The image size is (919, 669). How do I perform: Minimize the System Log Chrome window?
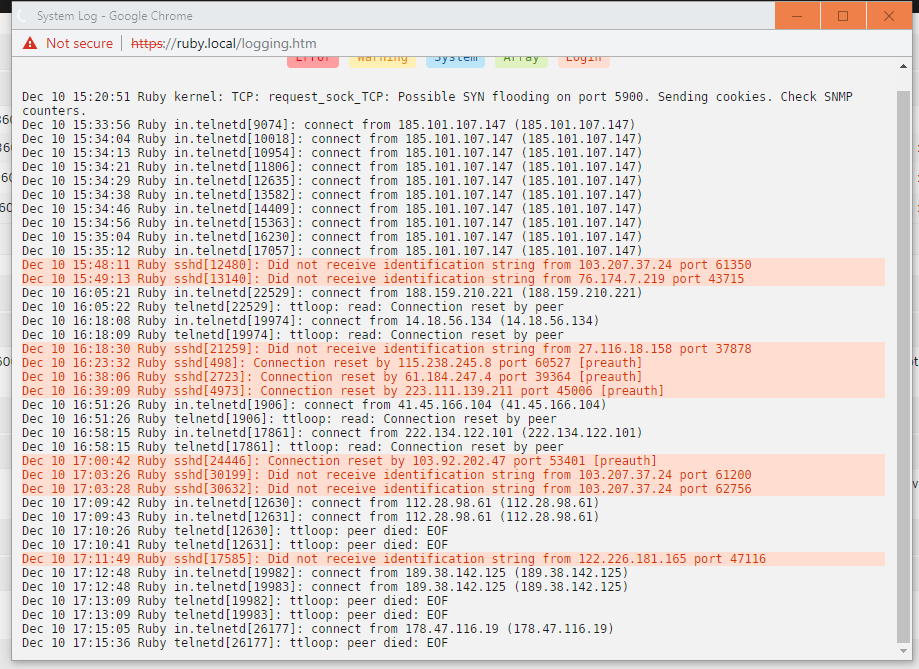point(797,16)
